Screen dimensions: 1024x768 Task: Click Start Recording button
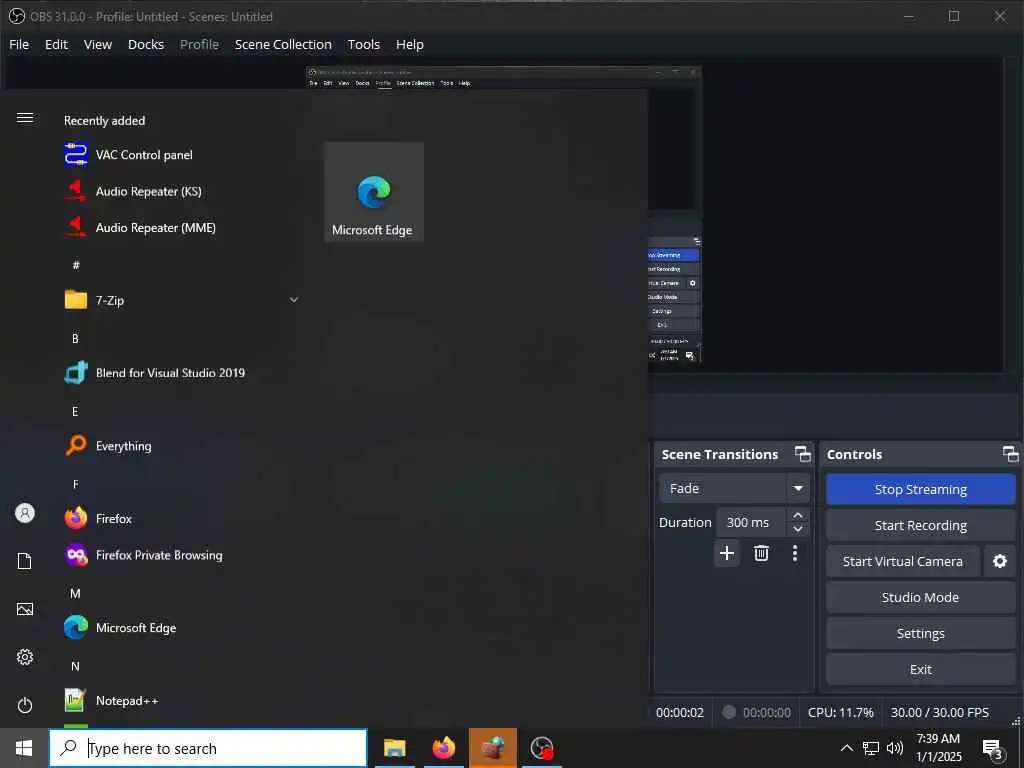(x=921, y=525)
